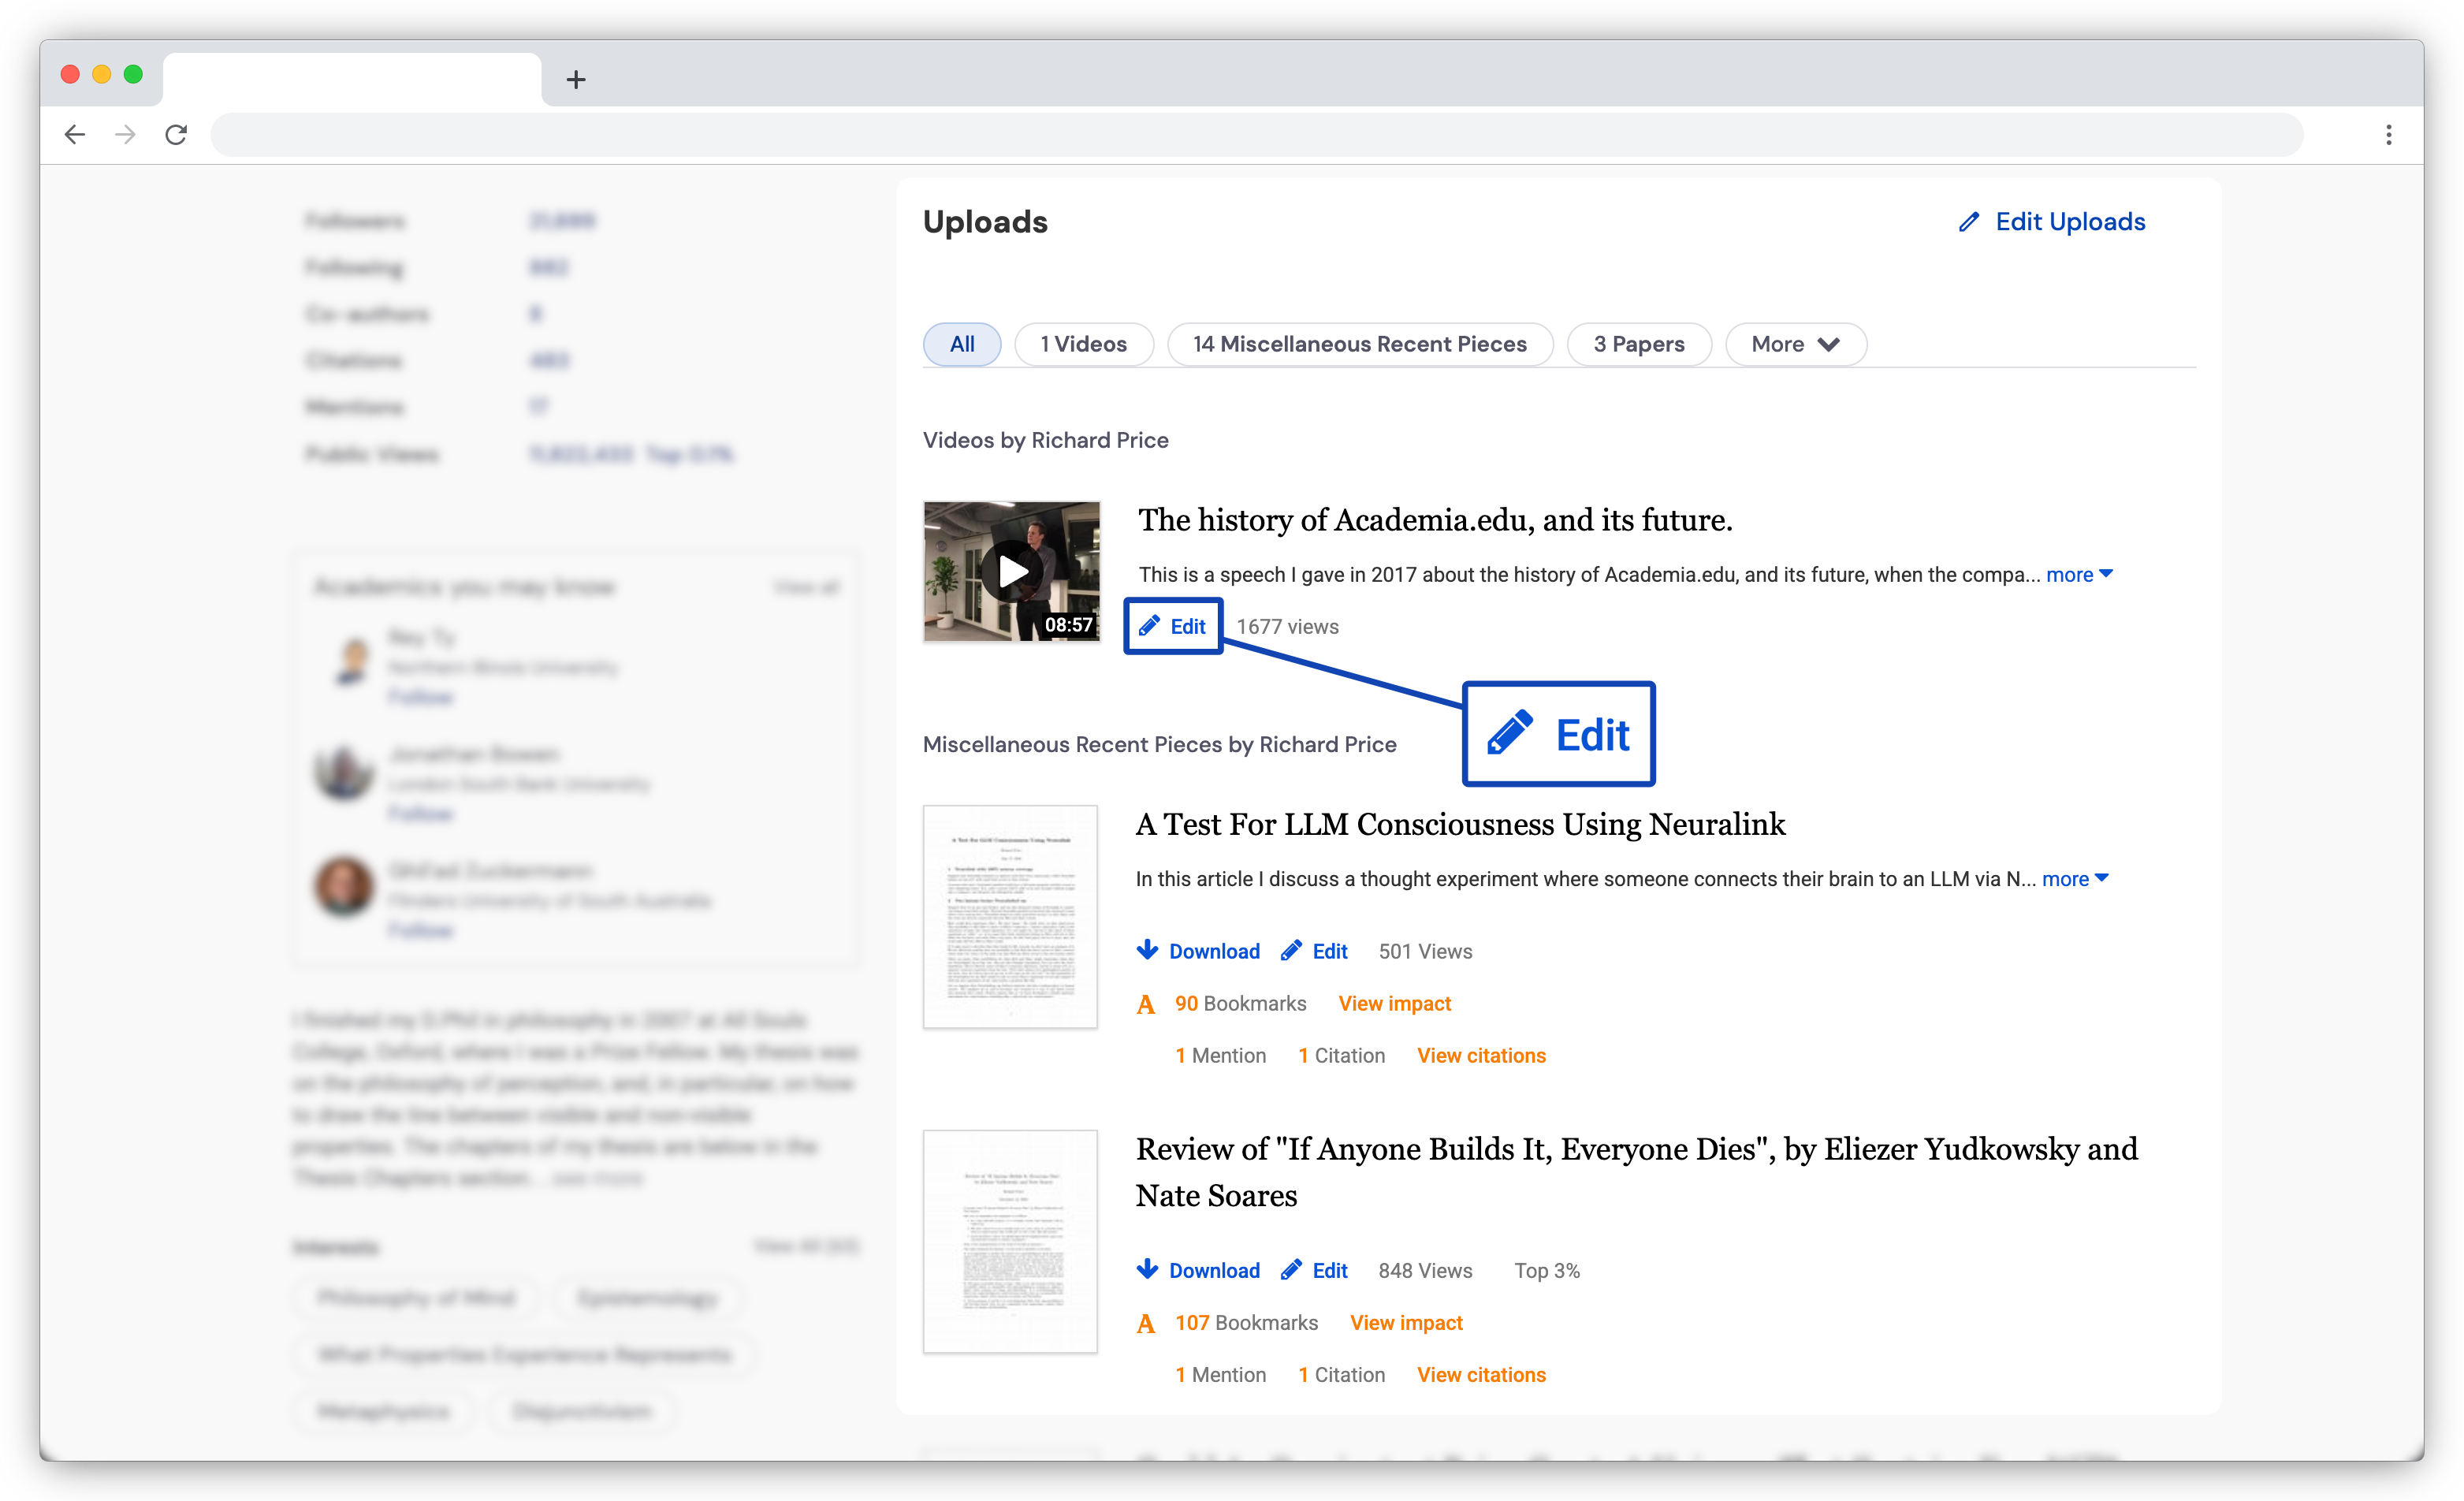Screen dimensions: 2464x1501
Task: Click the pencil icon for the Yudkowsky review
Action: pos(1291,1270)
